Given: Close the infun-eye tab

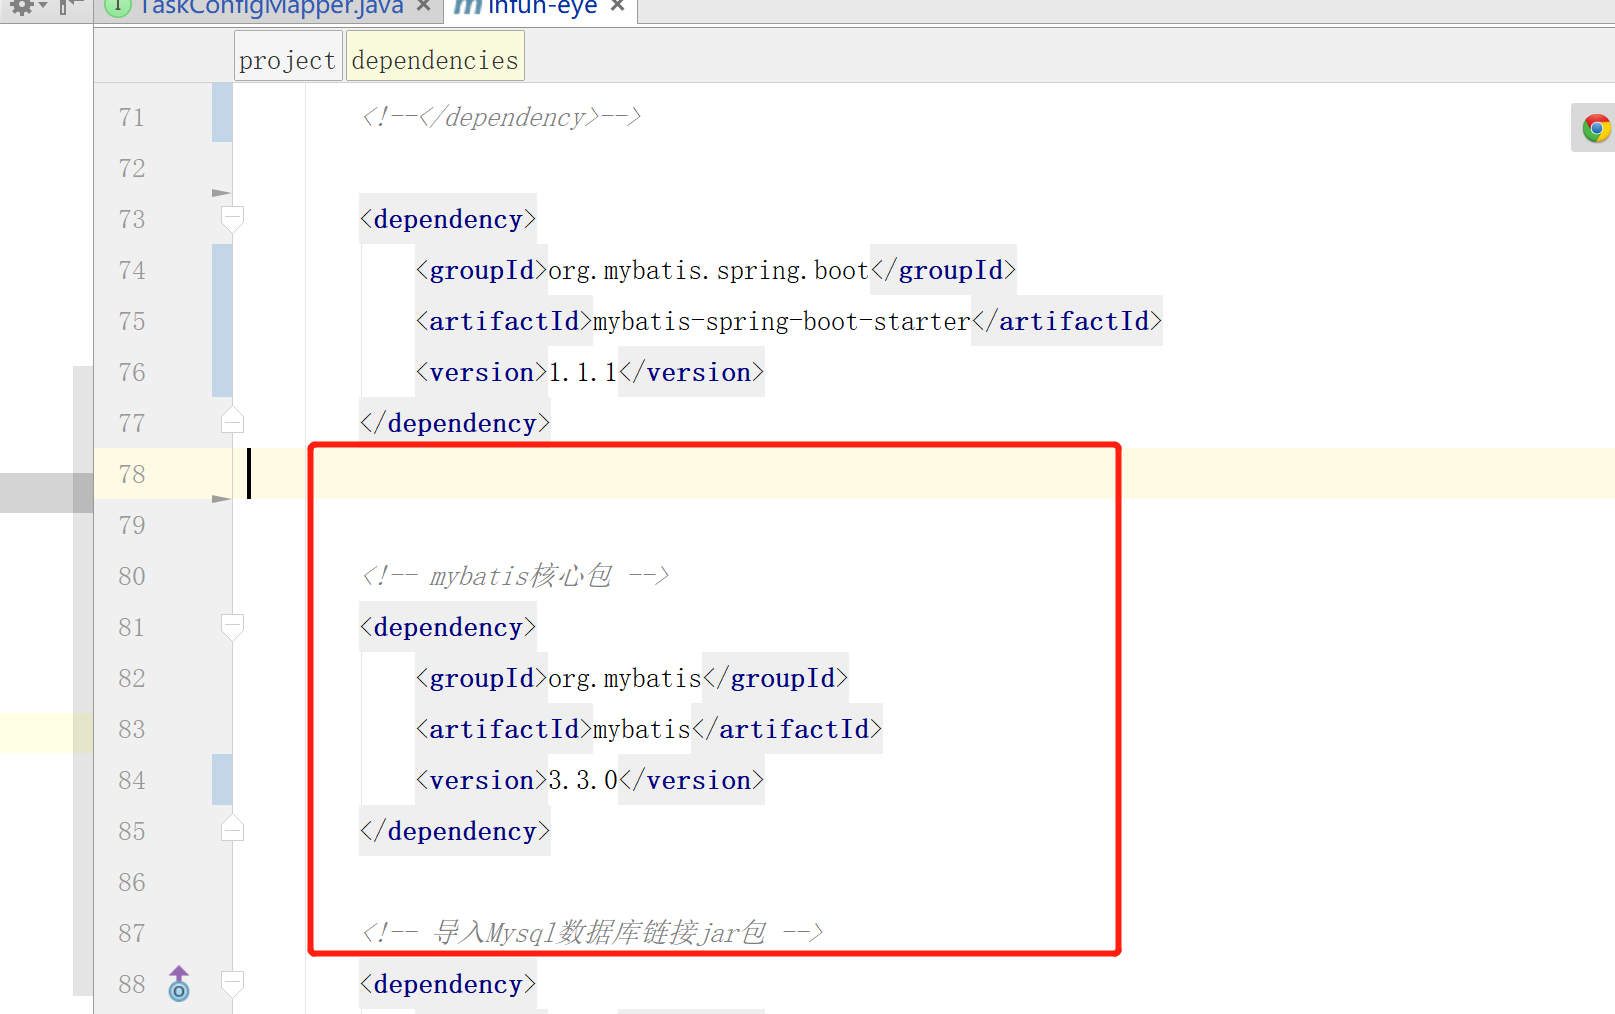Looking at the screenshot, I should (617, 6).
